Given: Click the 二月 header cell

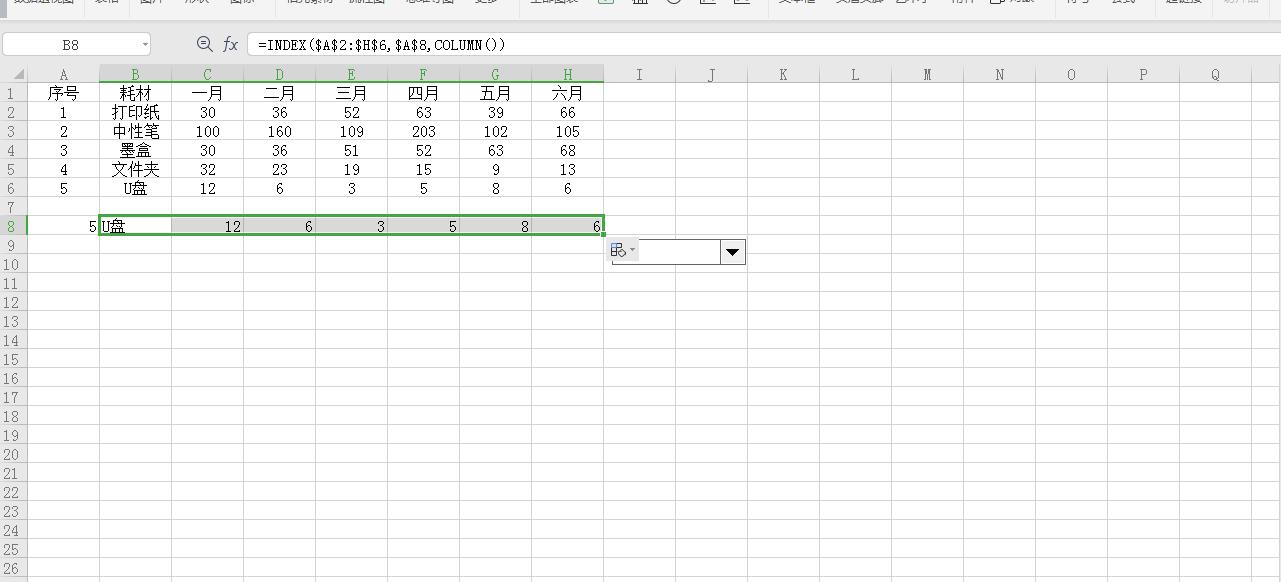Looking at the screenshot, I should tap(280, 93).
